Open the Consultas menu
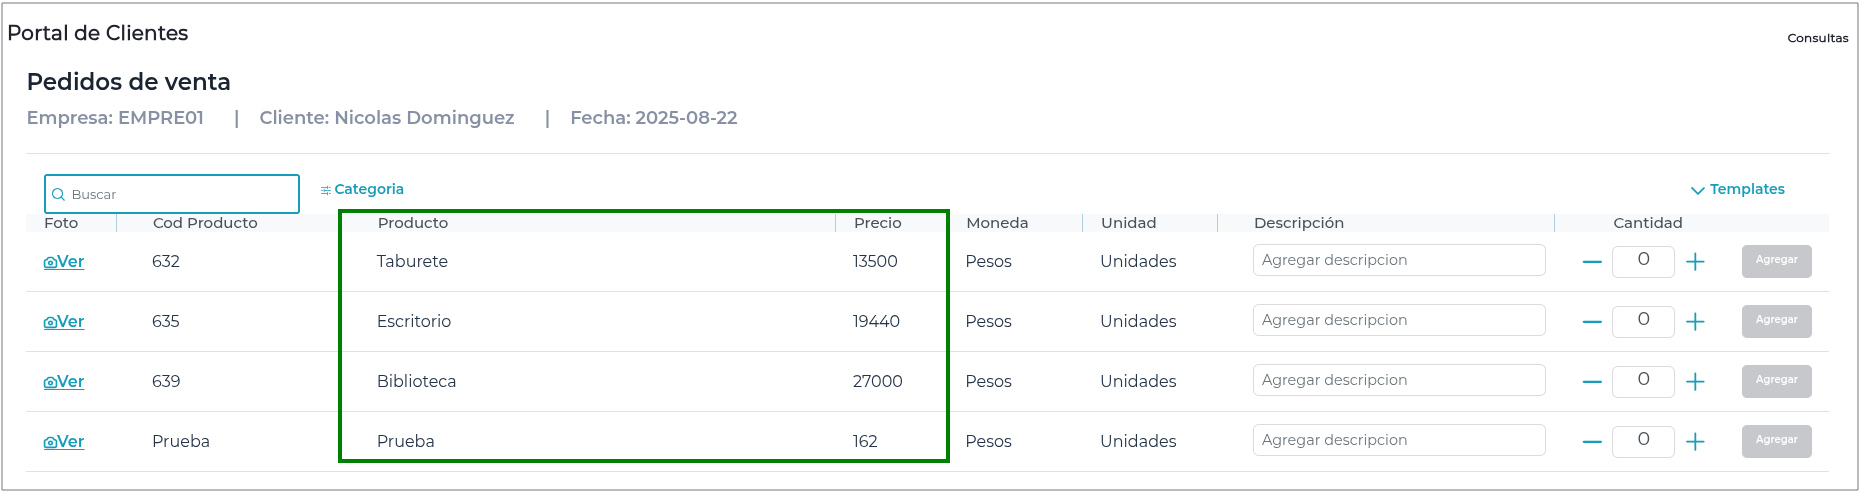 pos(1817,38)
